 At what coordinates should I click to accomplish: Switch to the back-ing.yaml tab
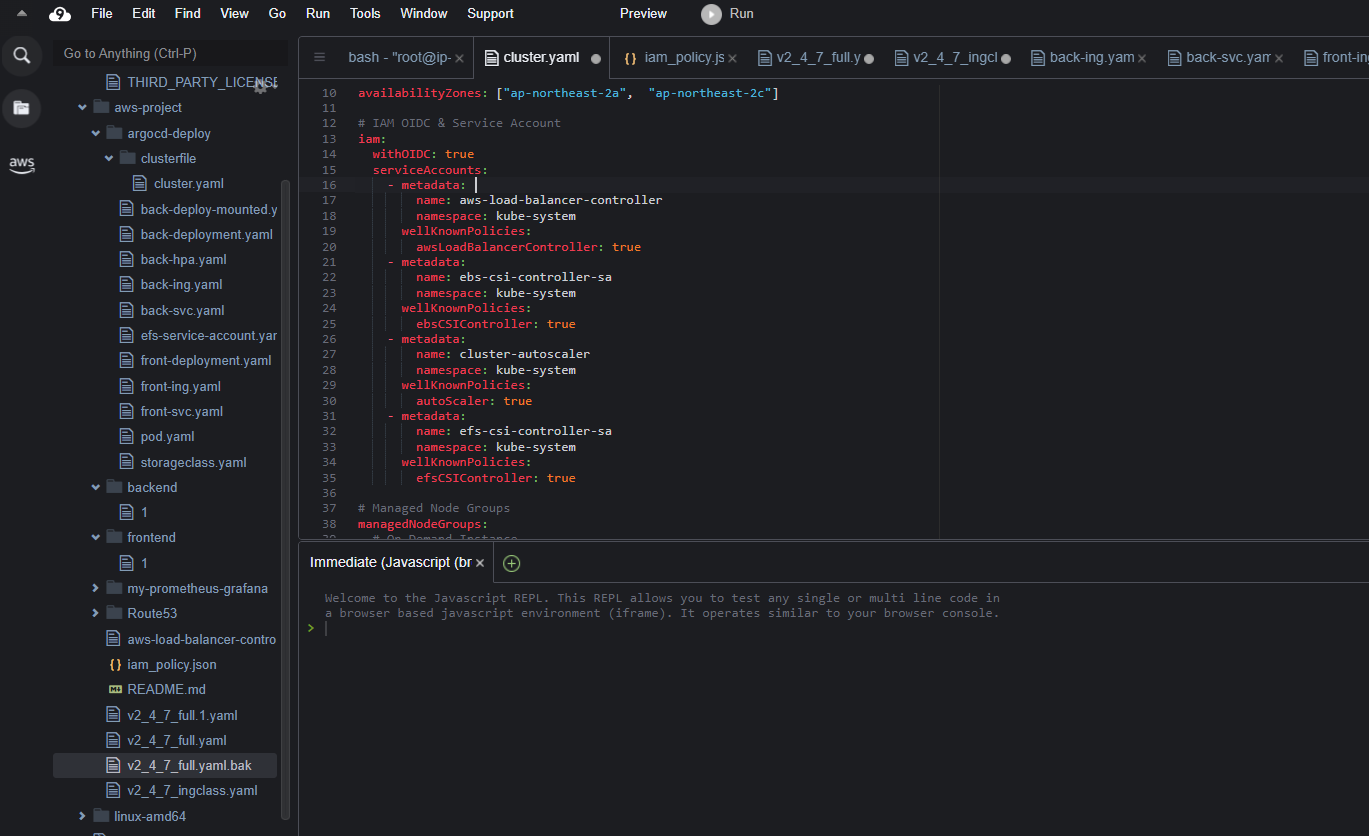(1089, 58)
